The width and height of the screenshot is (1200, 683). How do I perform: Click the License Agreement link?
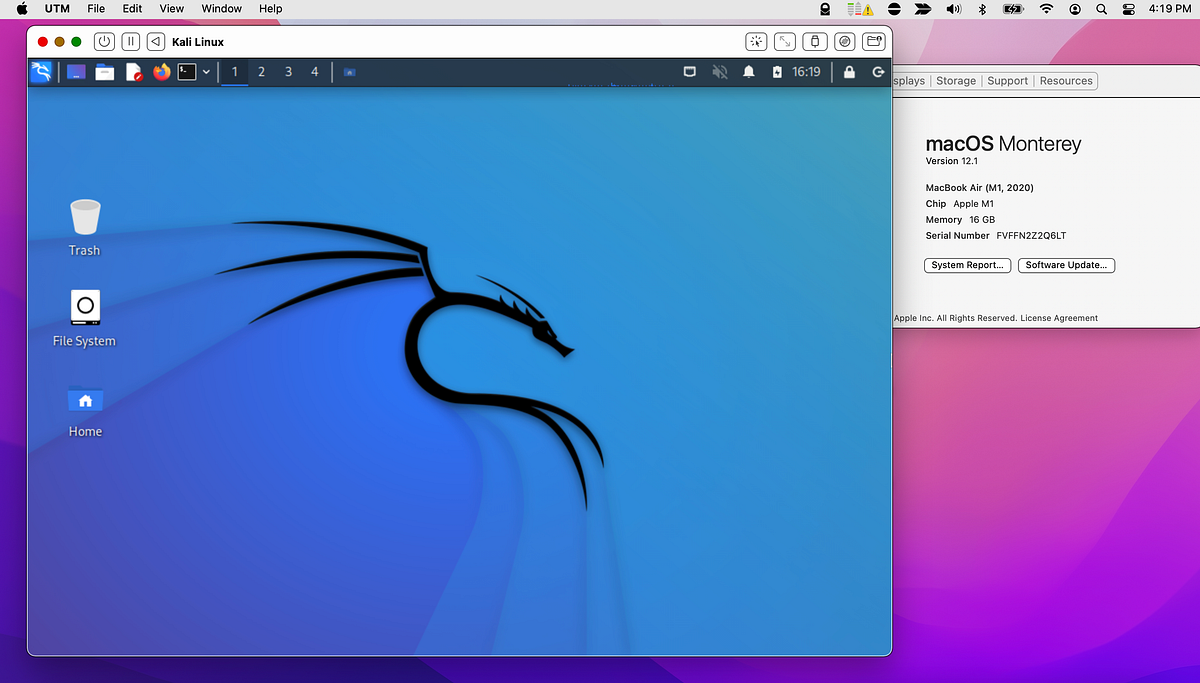click(x=1060, y=317)
